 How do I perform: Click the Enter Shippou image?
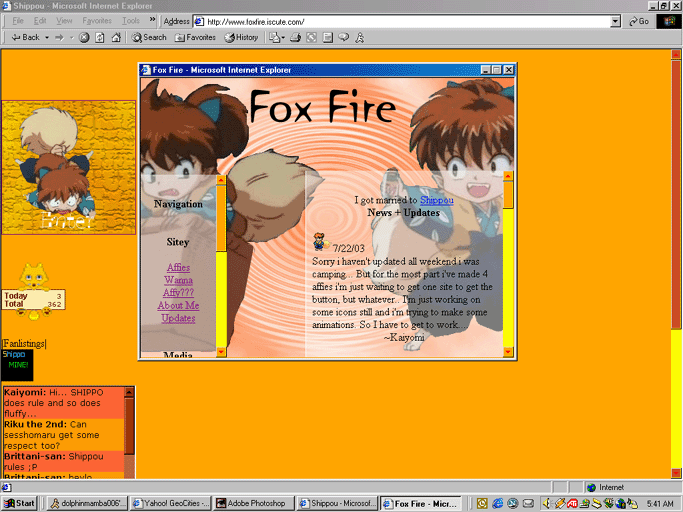(x=68, y=167)
